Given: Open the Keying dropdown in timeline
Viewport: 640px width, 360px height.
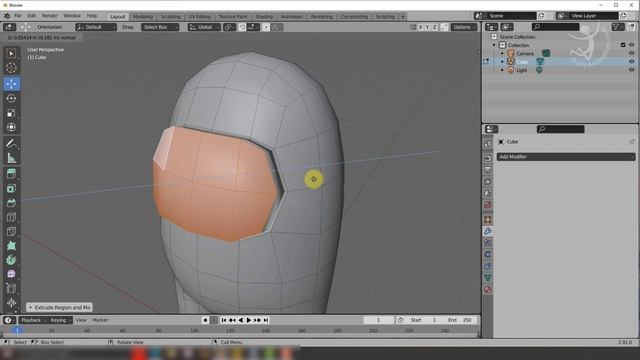Looking at the screenshot, I should click(61, 320).
